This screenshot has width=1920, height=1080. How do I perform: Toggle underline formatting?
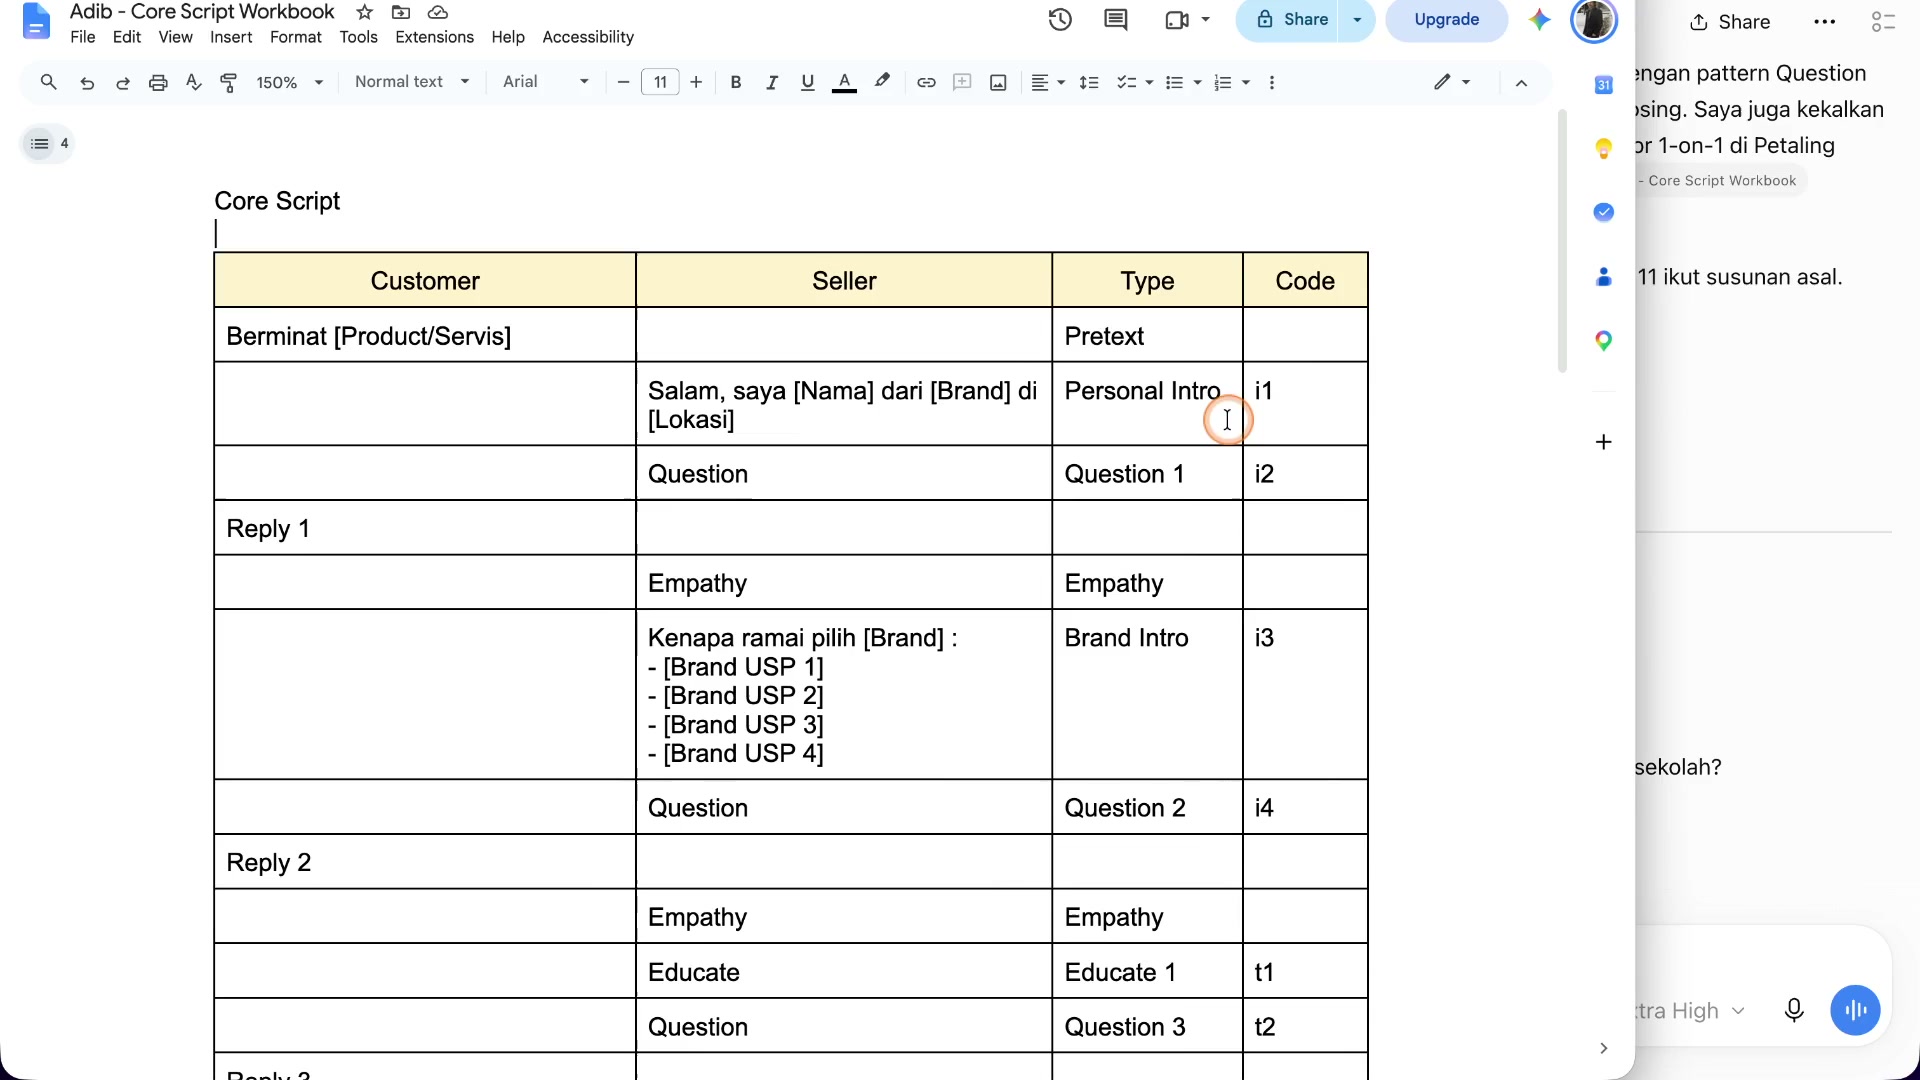tap(808, 82)
